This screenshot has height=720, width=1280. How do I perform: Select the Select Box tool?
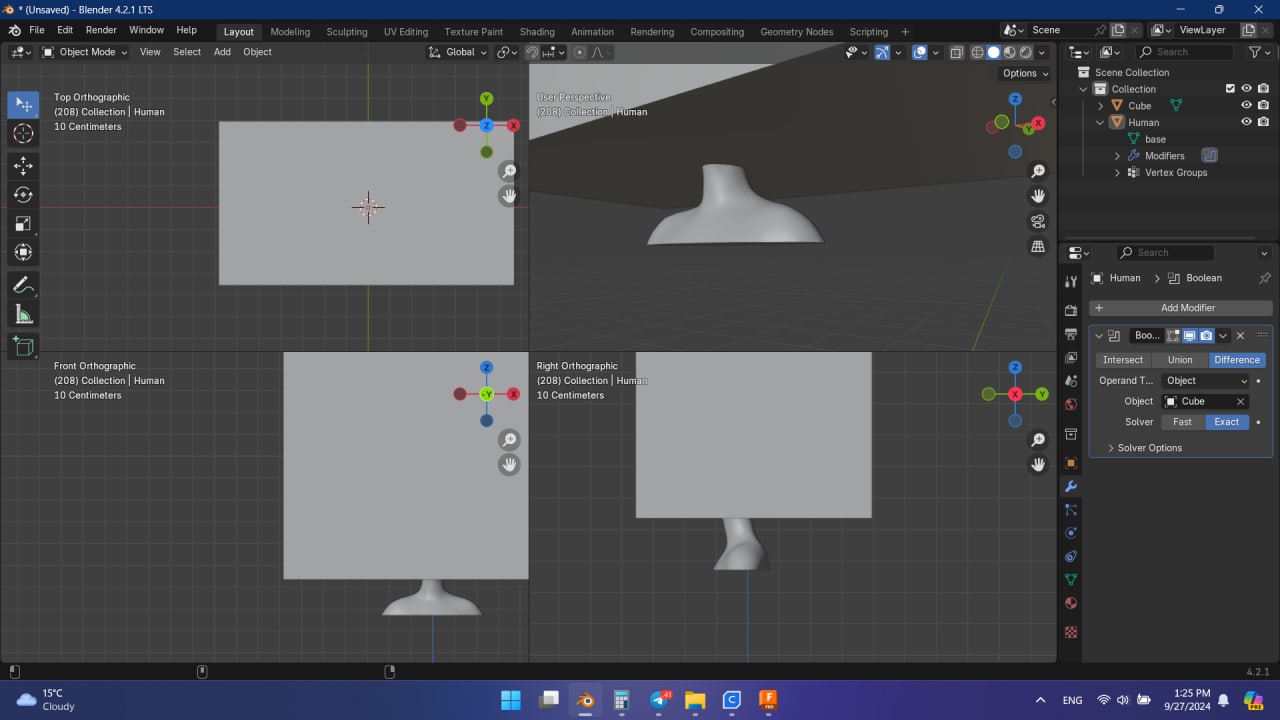23,105
